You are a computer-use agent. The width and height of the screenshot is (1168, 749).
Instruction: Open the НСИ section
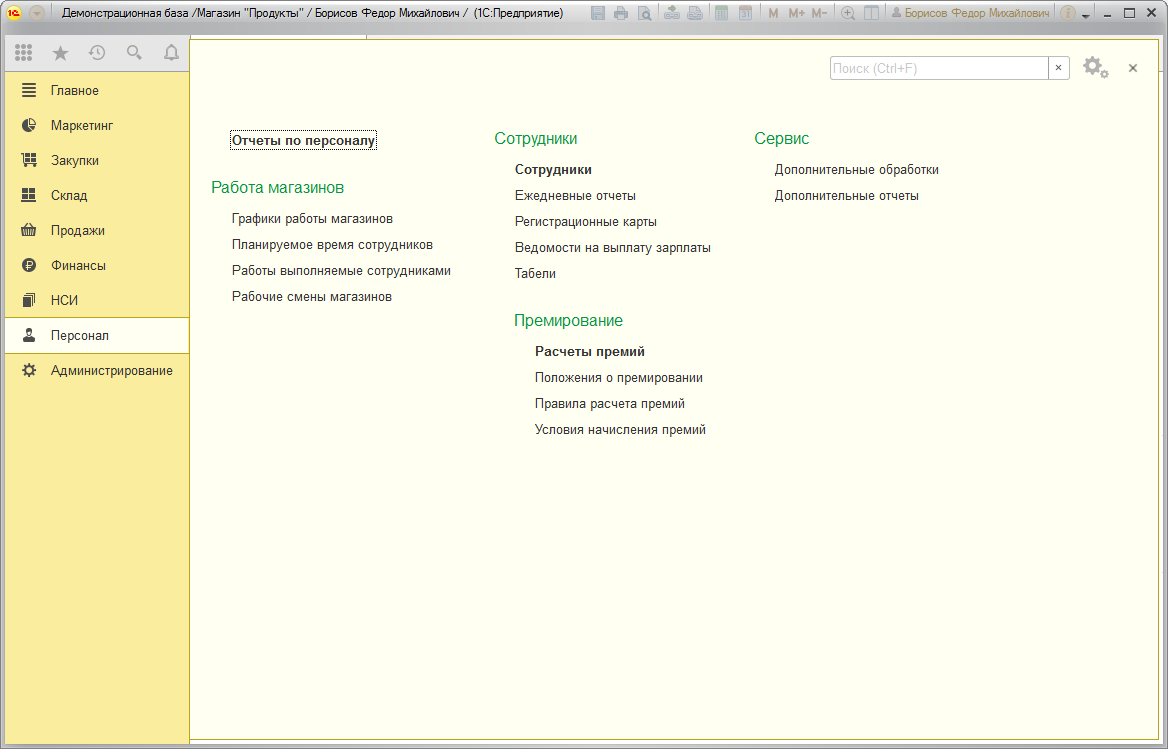[97, 300]
